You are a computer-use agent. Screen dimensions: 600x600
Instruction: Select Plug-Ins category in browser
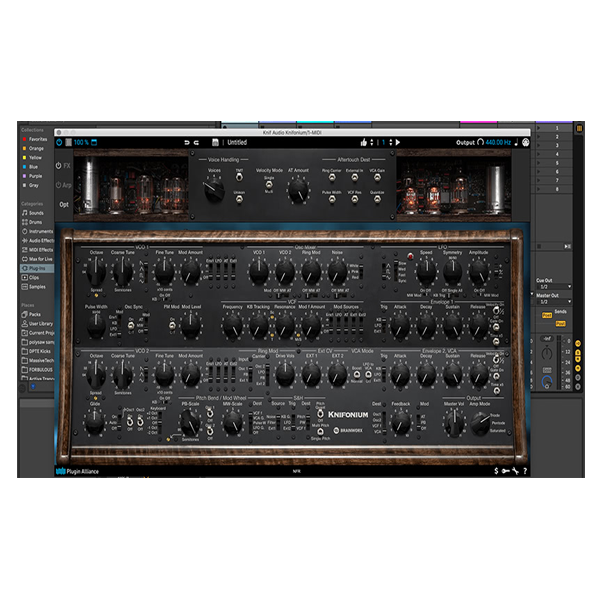pyautogui.click(x=37, y=268)
